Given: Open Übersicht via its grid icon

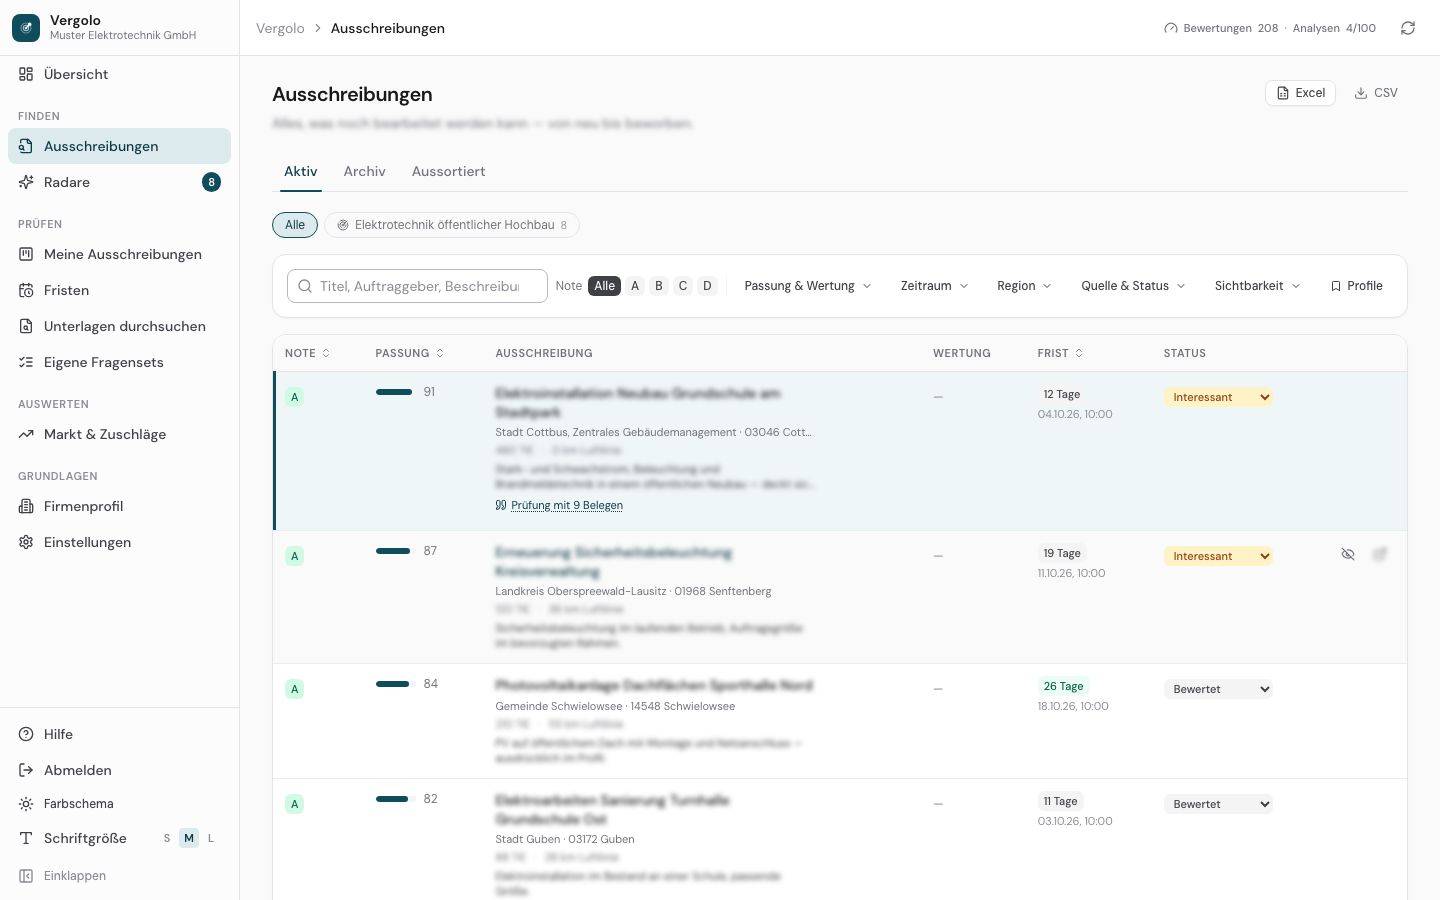Looking at the screenshot, I should point(26,74).
